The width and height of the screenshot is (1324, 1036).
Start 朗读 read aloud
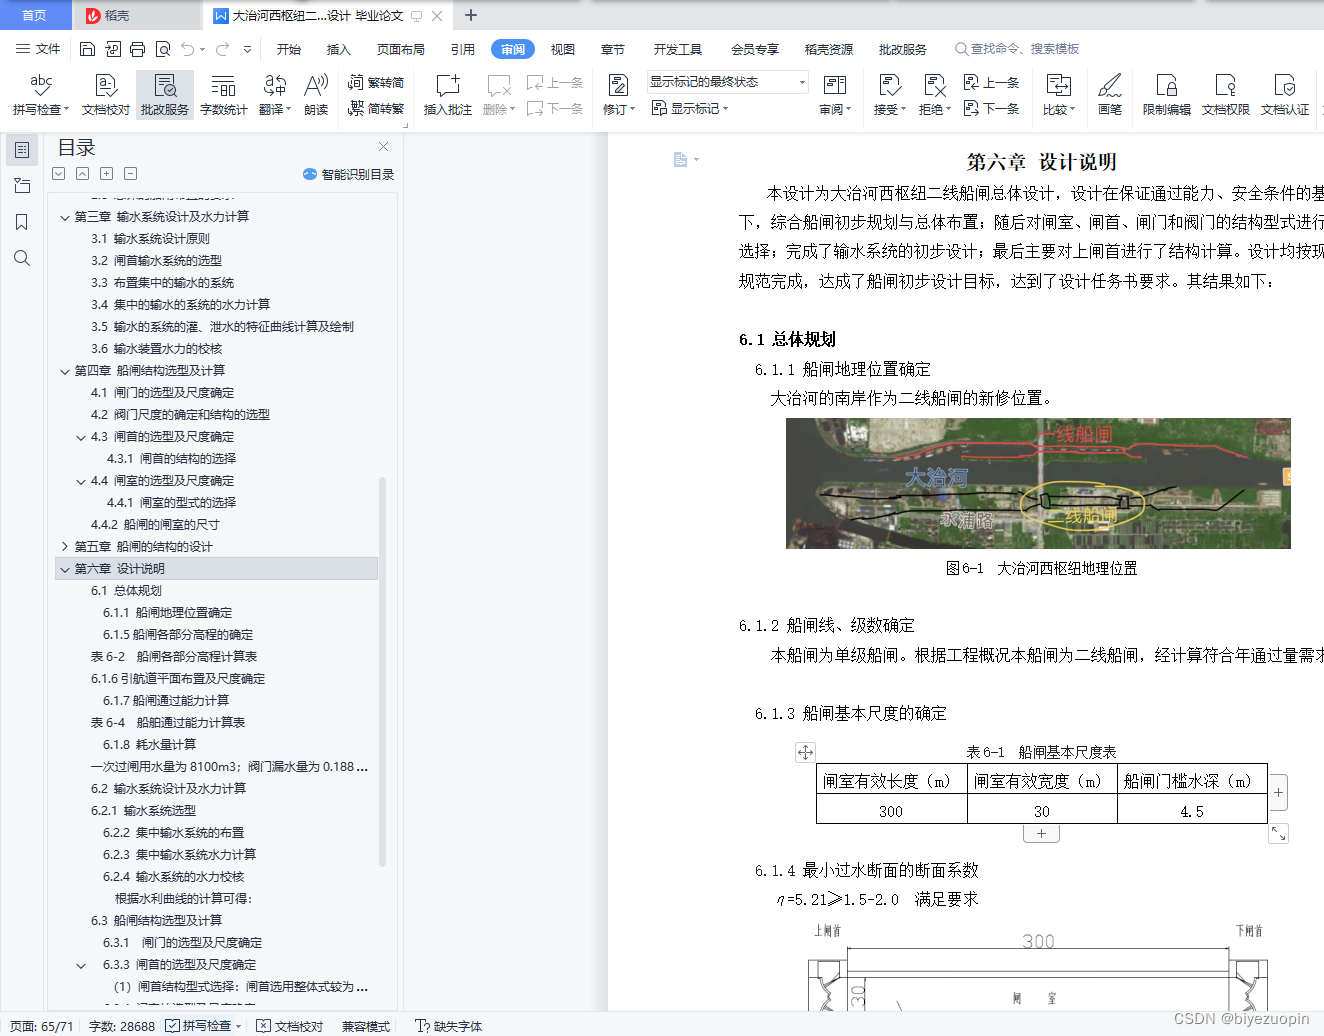point(316,94)
